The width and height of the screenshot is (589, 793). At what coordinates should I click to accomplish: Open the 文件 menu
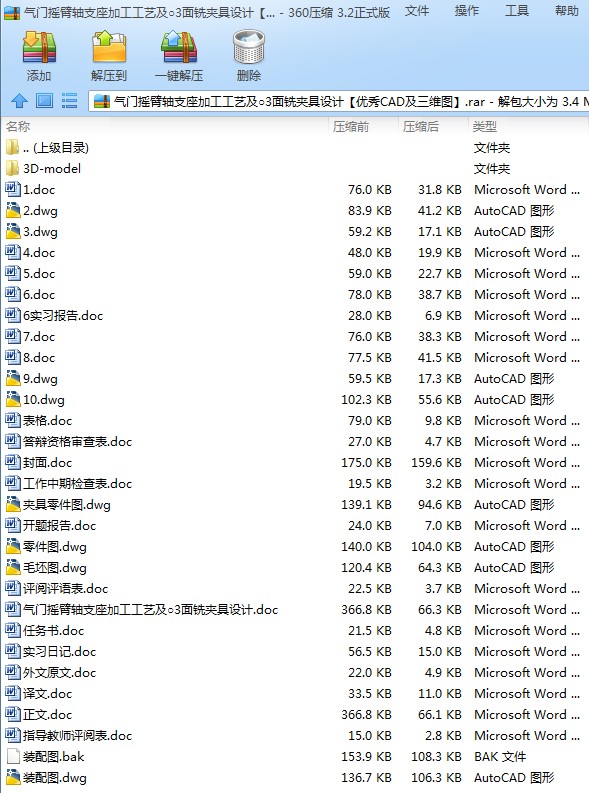click(x=417, y=11)
